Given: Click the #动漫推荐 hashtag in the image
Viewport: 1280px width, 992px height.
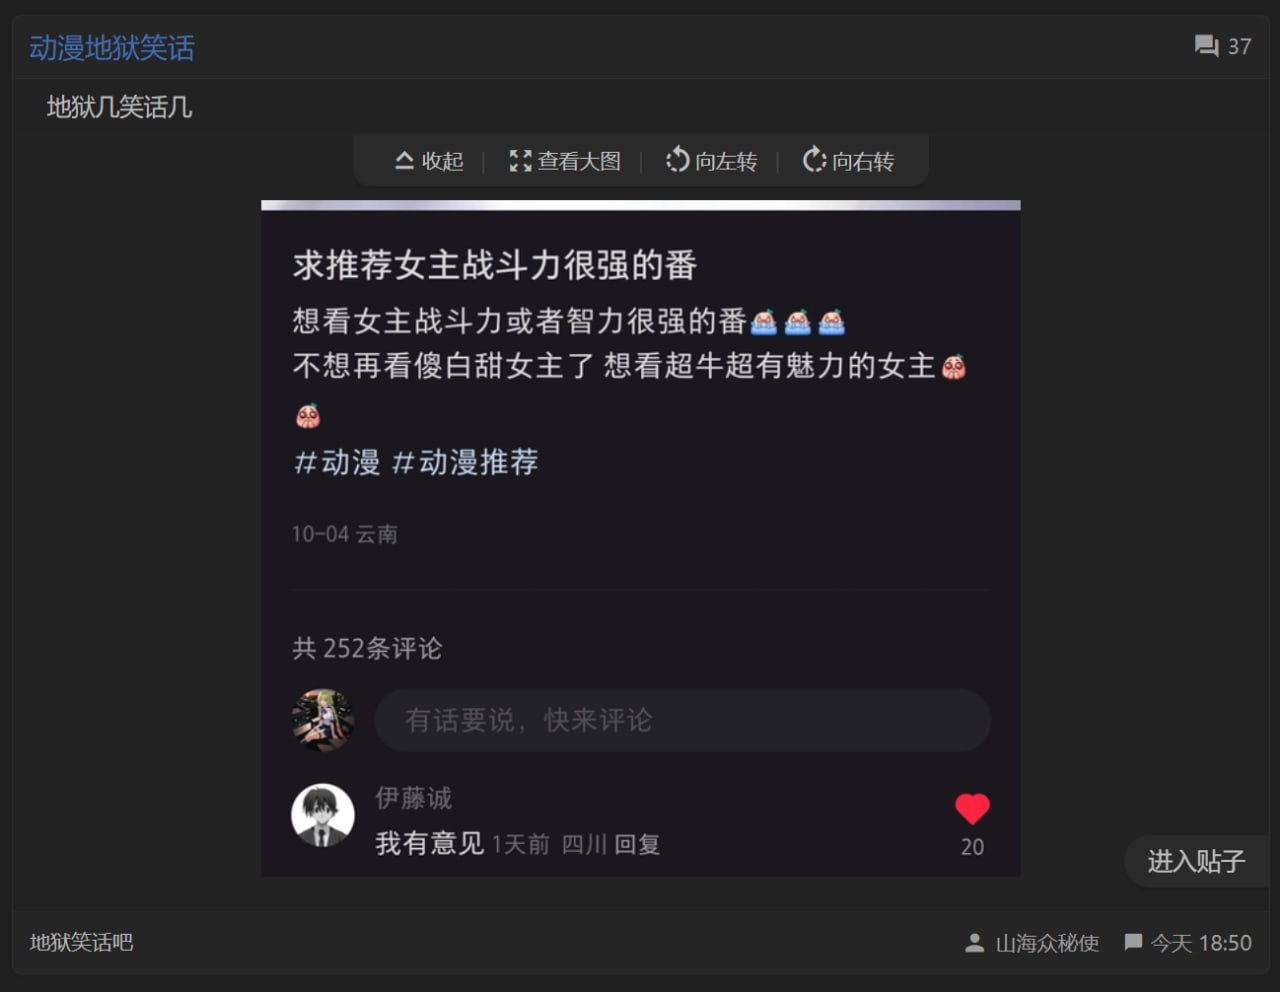Looking at the screenshot, I should pyautogui.click(x=466, y=462).
